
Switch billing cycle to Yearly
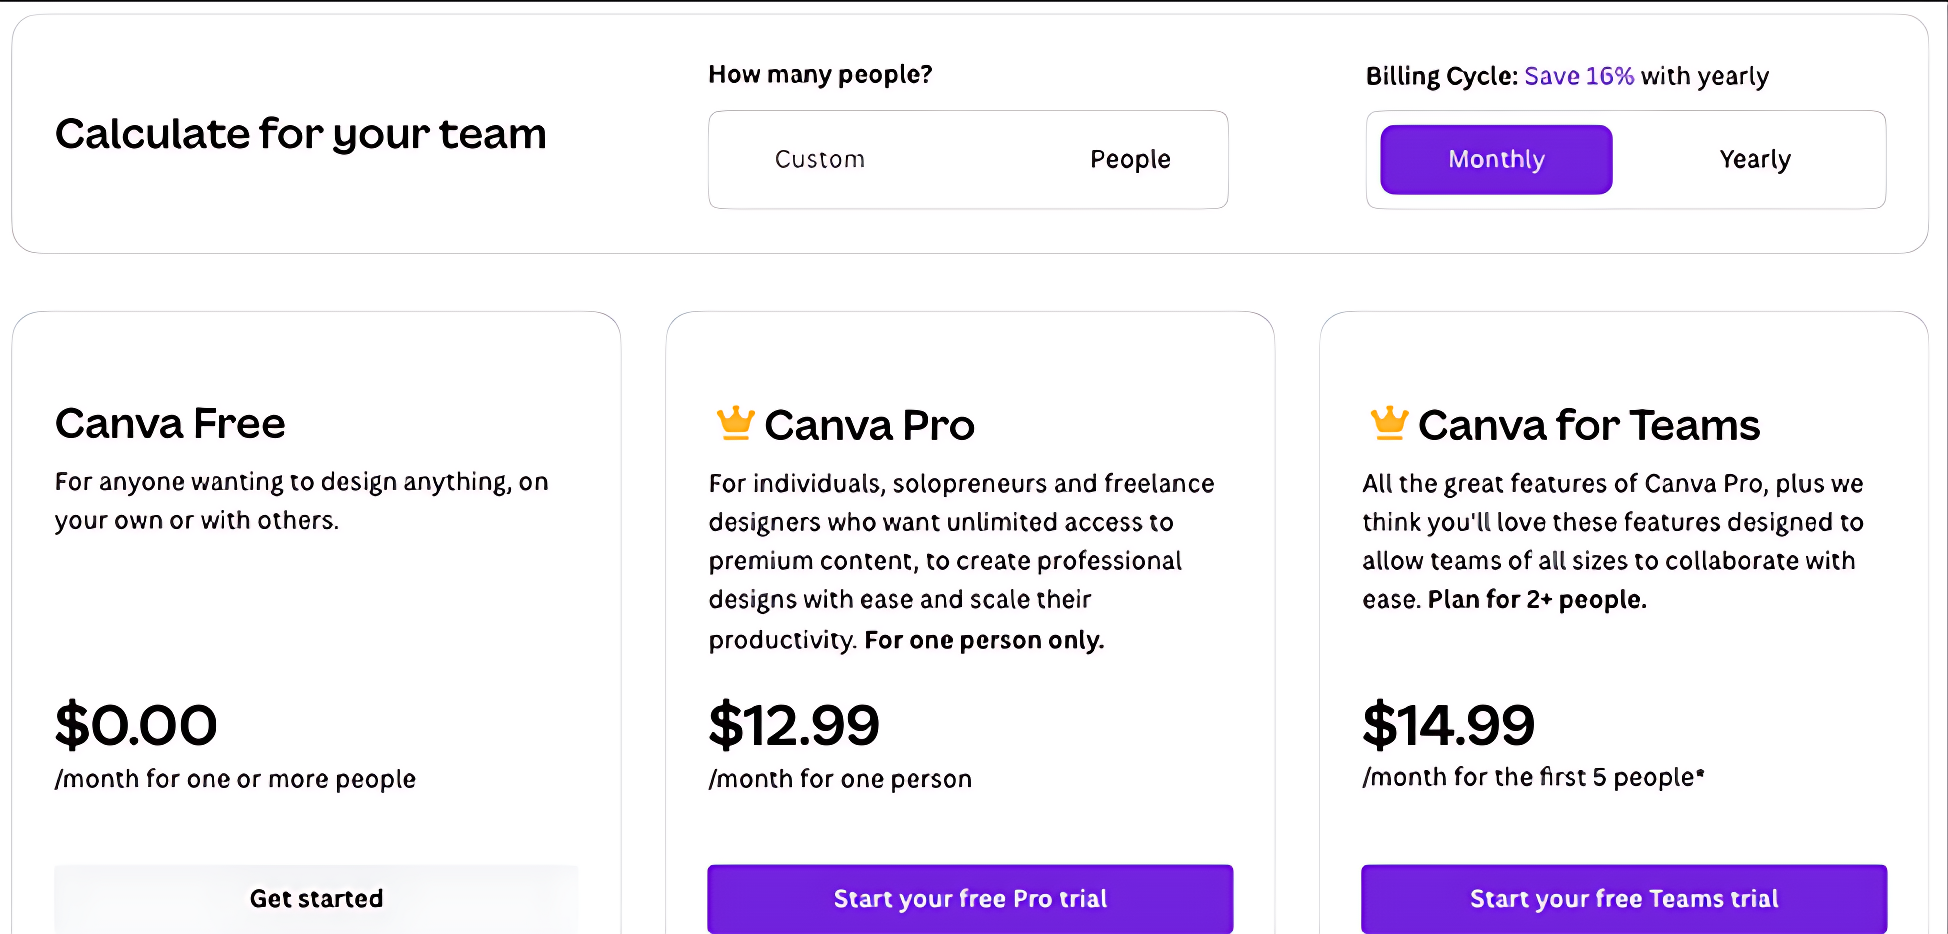tap(1755, 158)
